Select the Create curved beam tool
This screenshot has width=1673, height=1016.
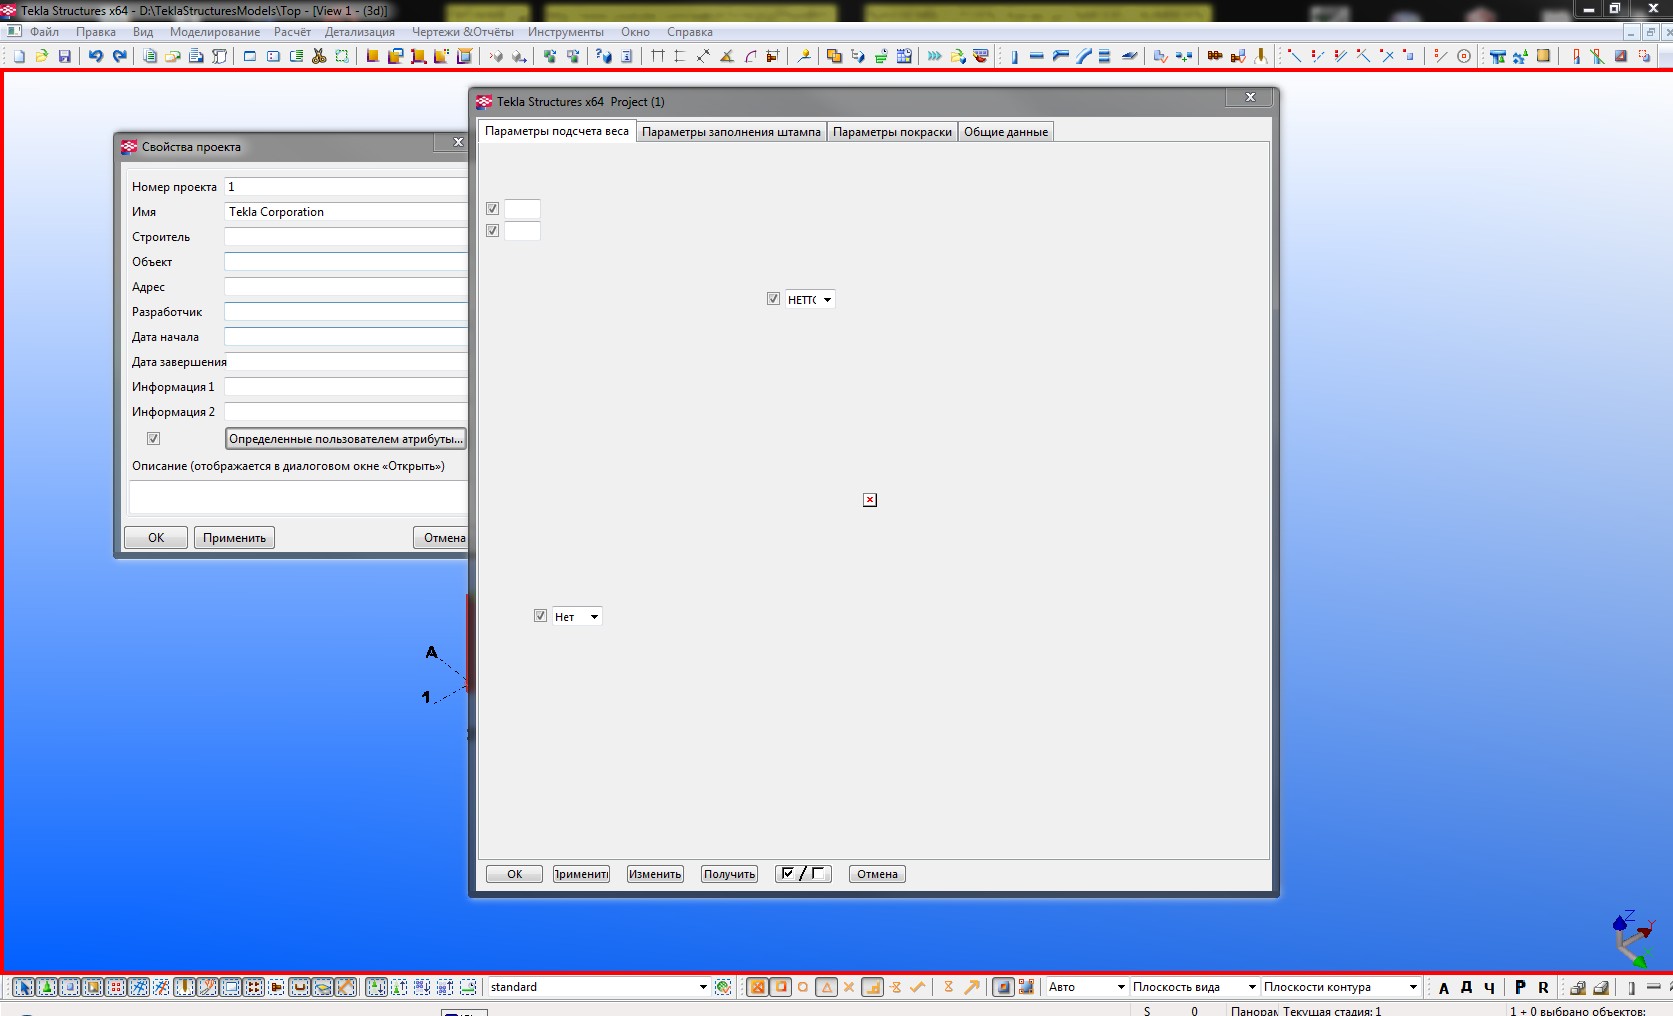1083,56
